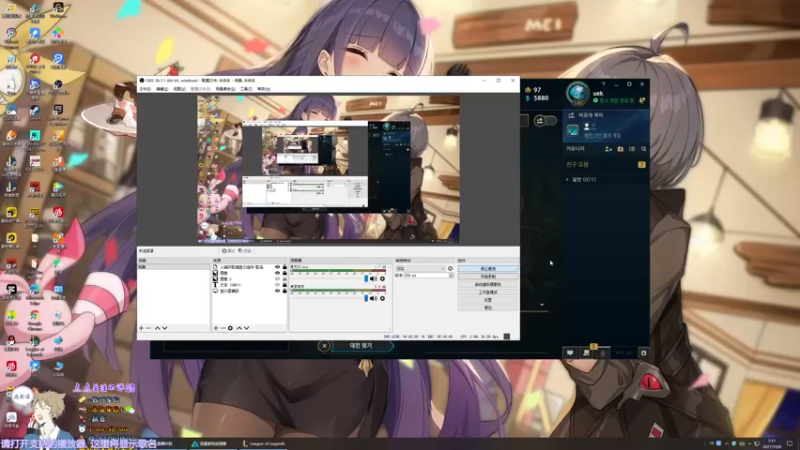This screenshot has height=450, width=800.
Task: Click the 대전 찾기 find match button
Action: [362, 346]
